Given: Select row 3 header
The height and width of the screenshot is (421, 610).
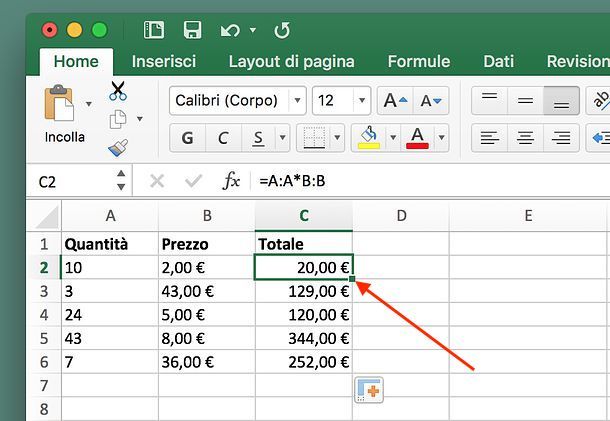Looking at the screenshot, I should click(44, 291).
